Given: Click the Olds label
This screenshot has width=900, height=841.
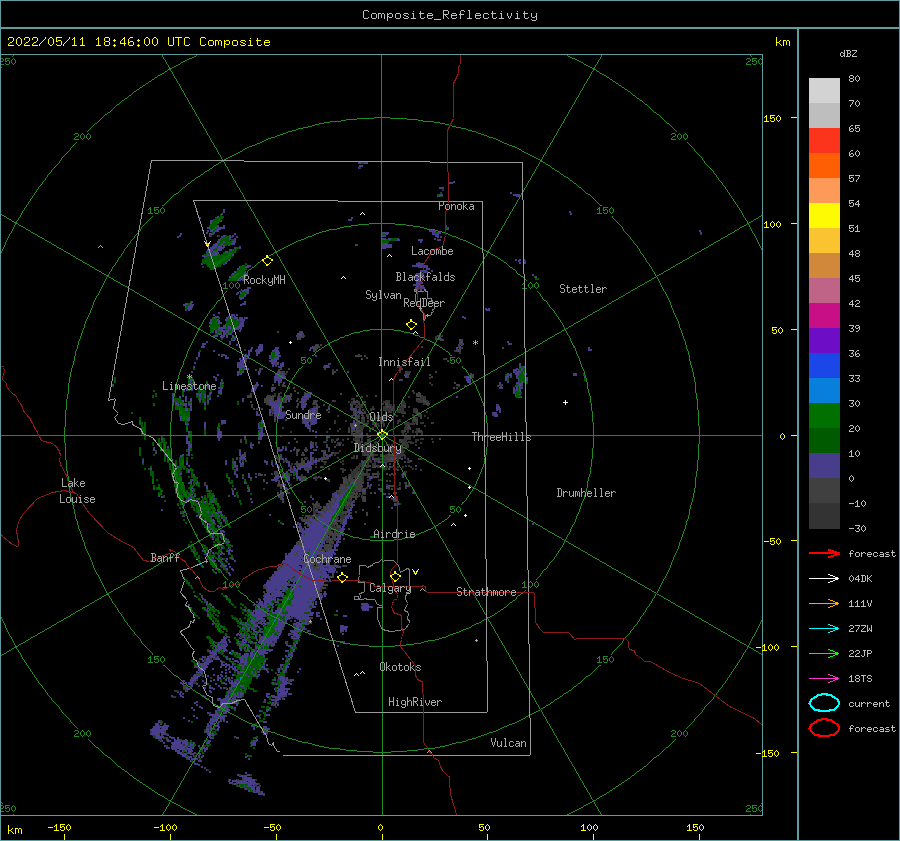Looking at the screenshot, I should point(381,417).
